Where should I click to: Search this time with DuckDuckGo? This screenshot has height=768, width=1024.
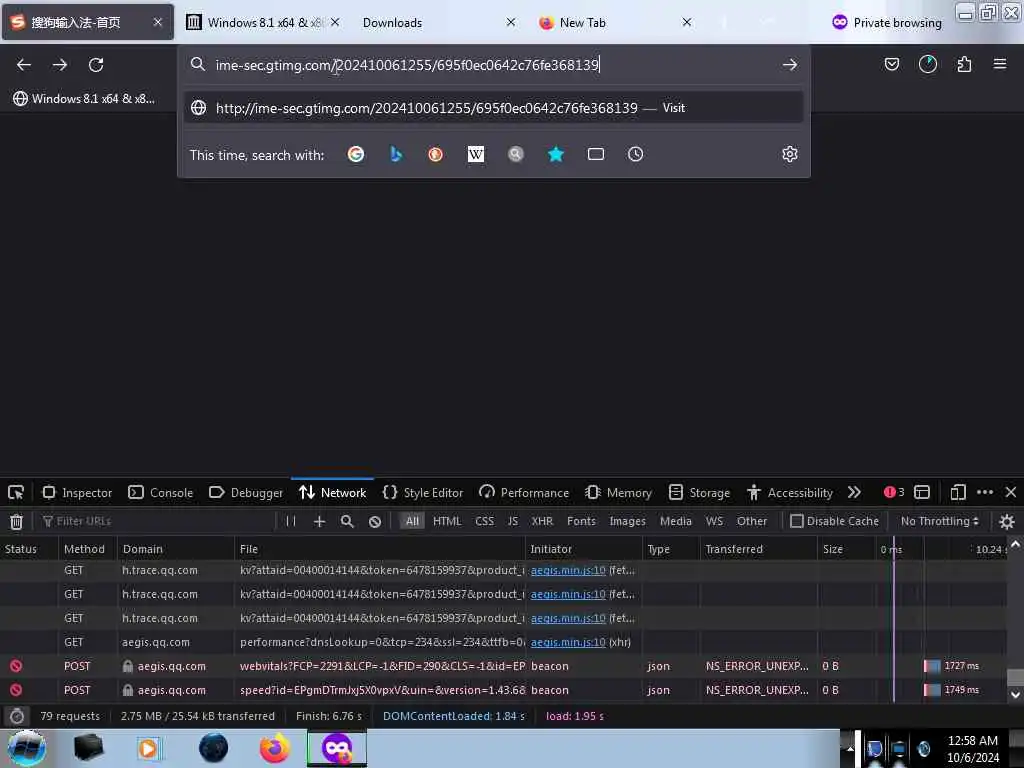coord(436,154)
